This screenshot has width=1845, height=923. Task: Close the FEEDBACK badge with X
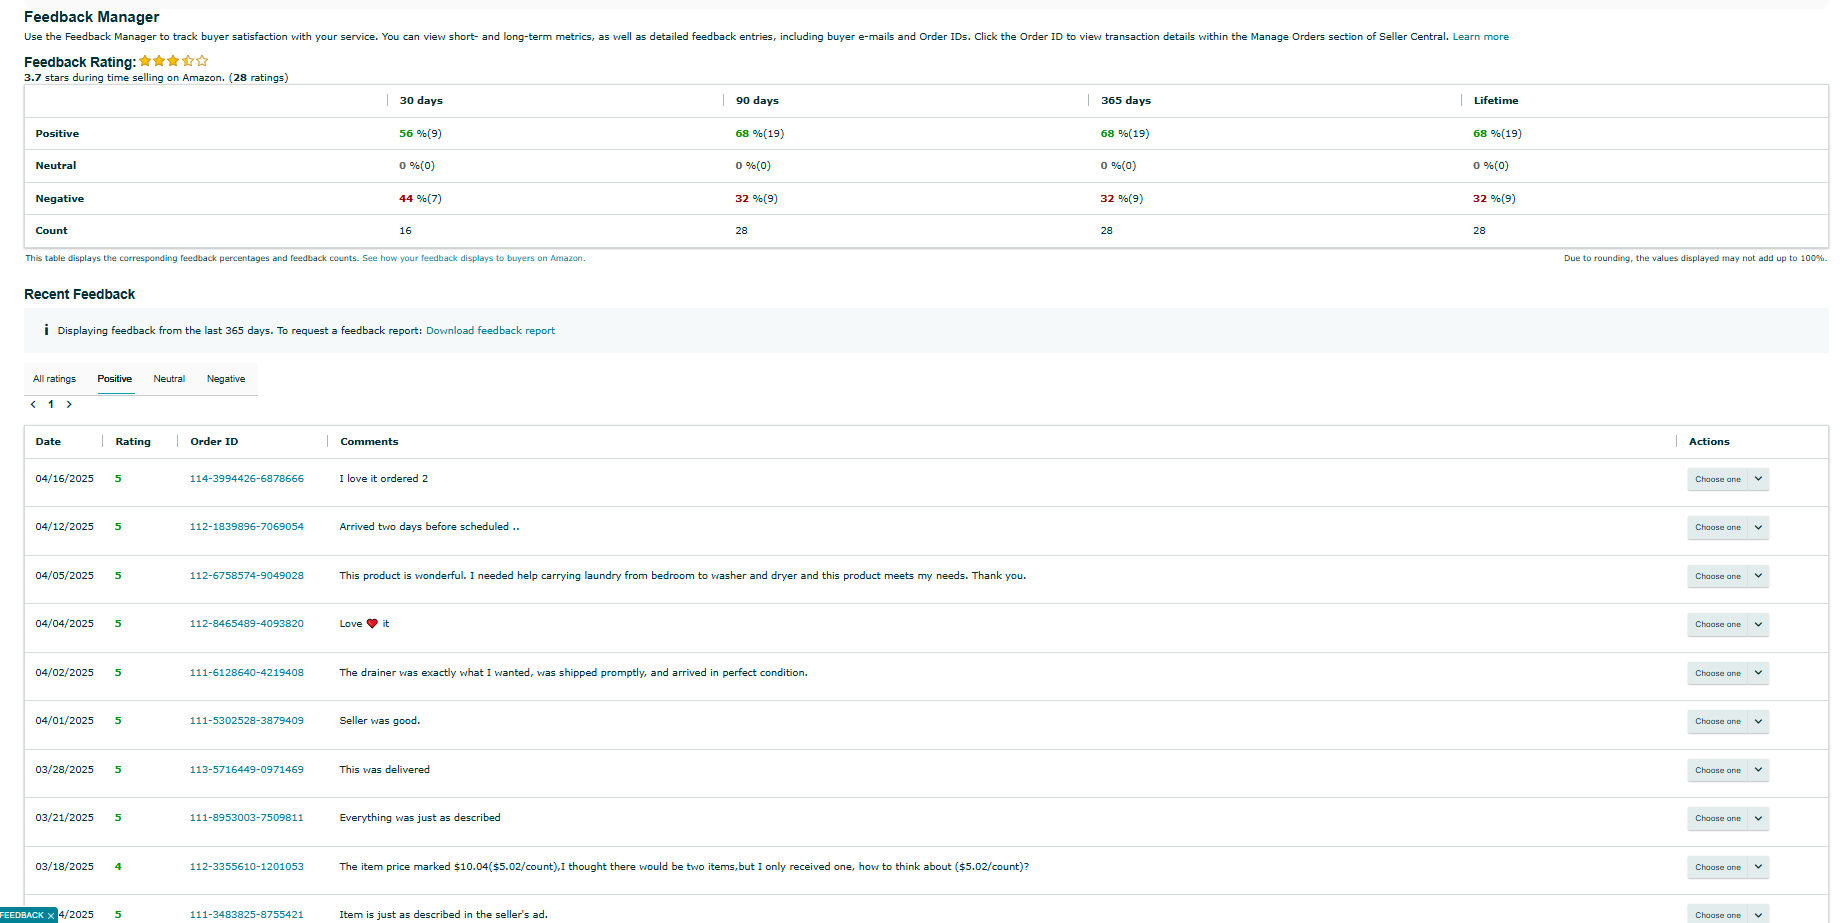click(x=51, y=916)
